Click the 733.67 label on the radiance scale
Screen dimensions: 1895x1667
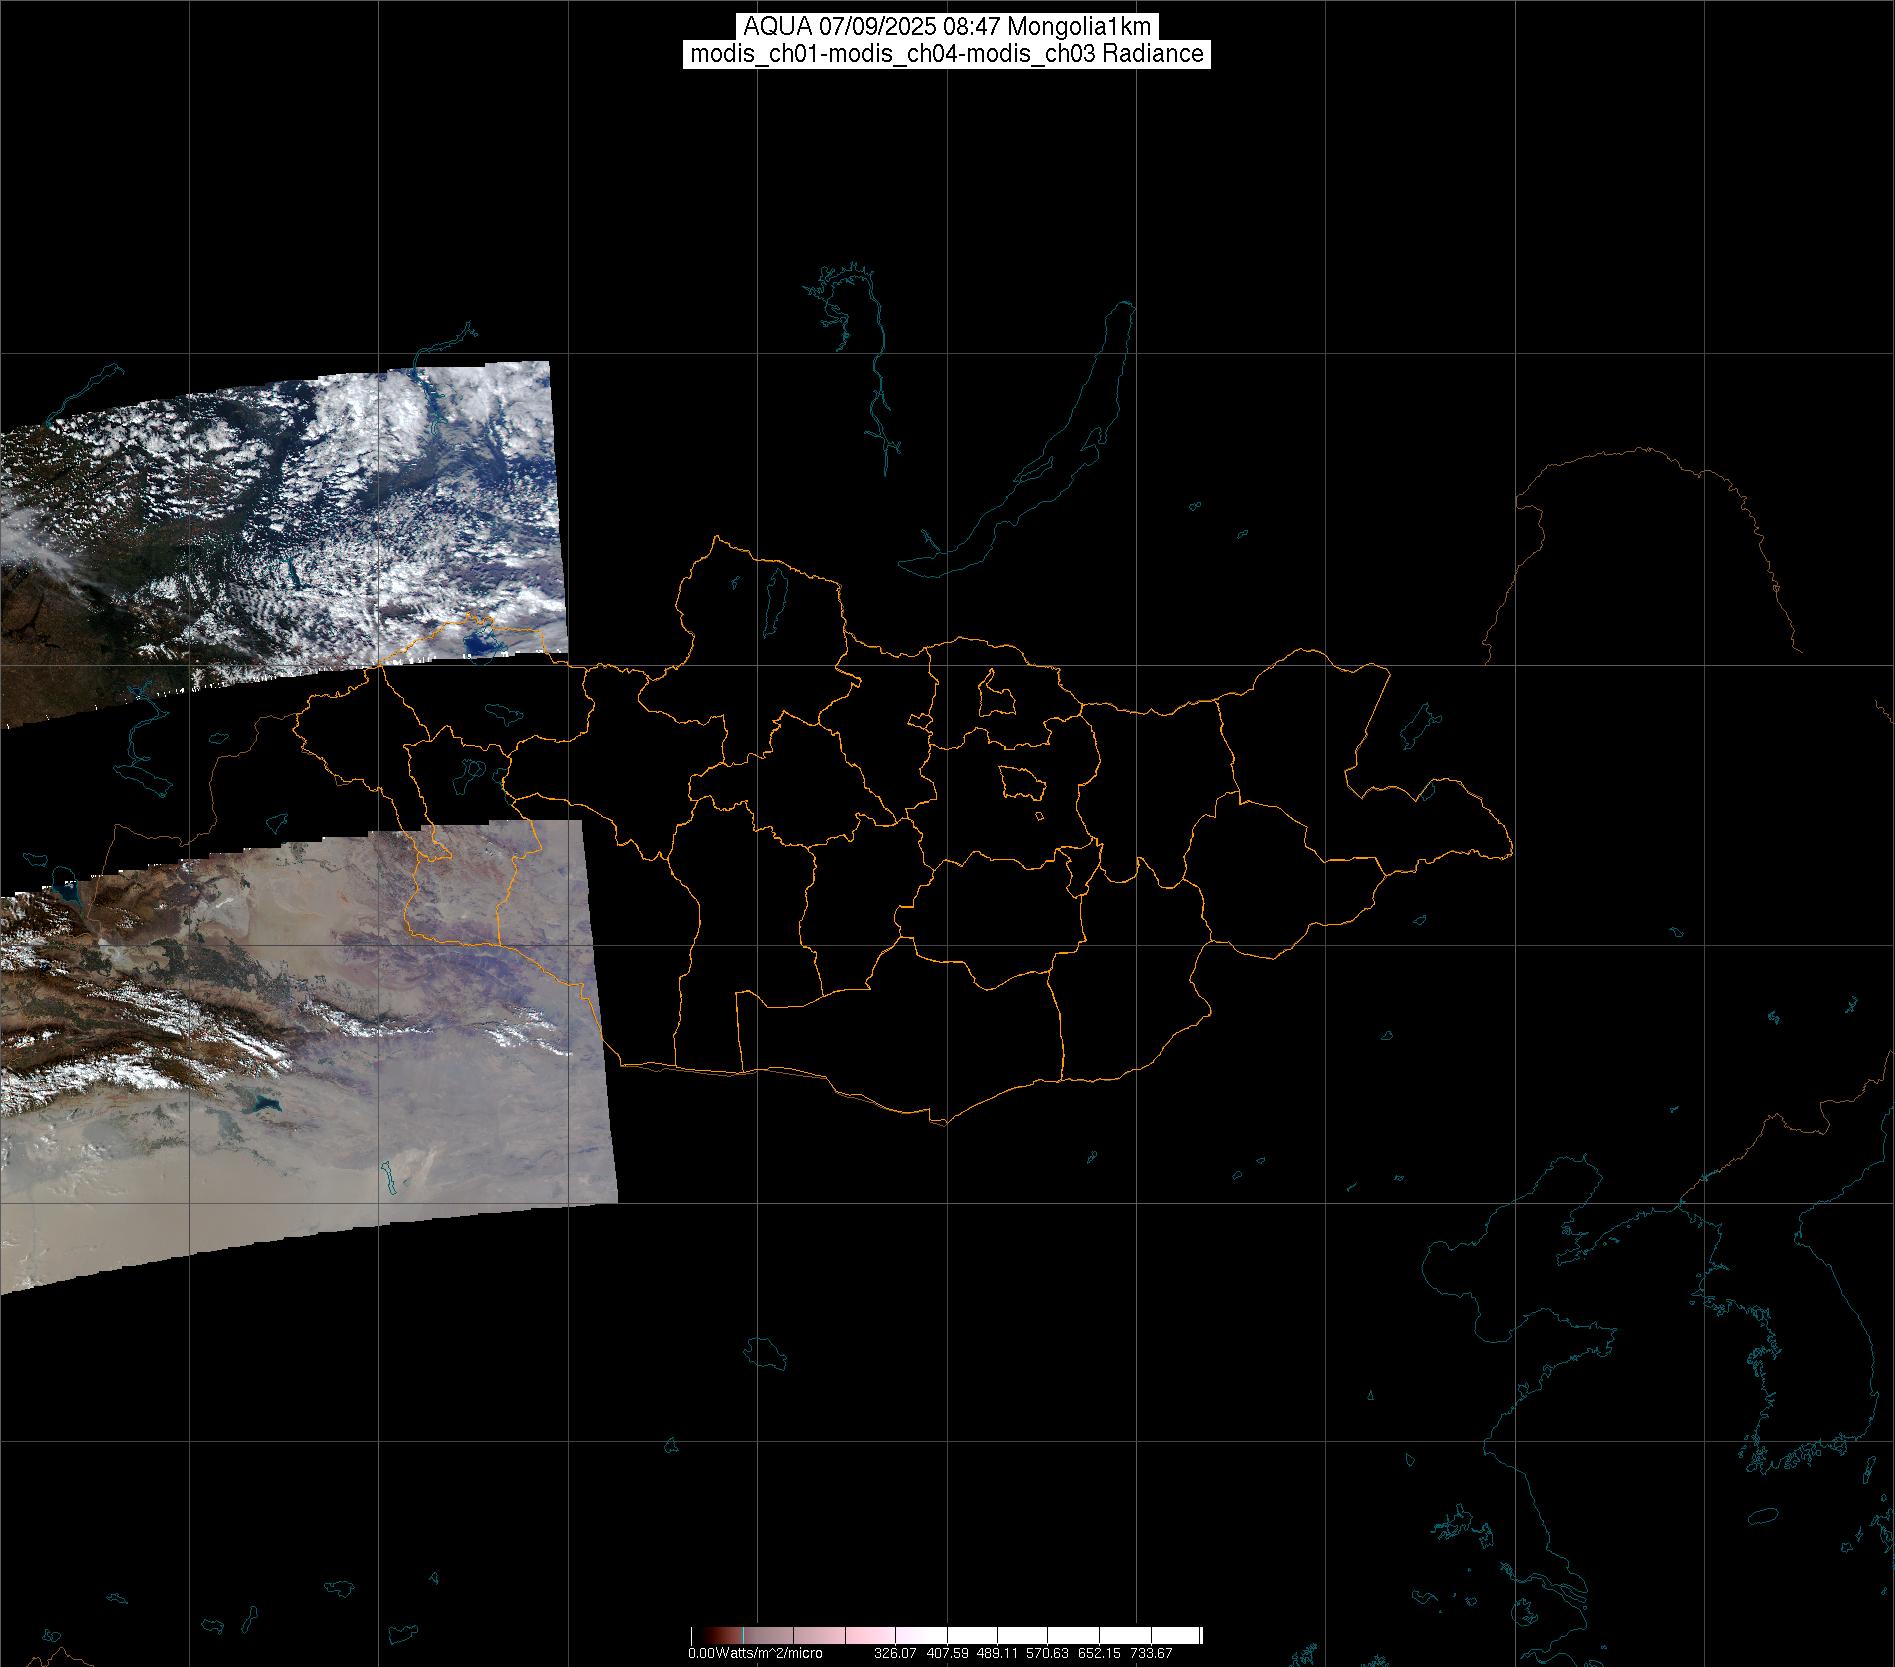tap(1151, 1653)
